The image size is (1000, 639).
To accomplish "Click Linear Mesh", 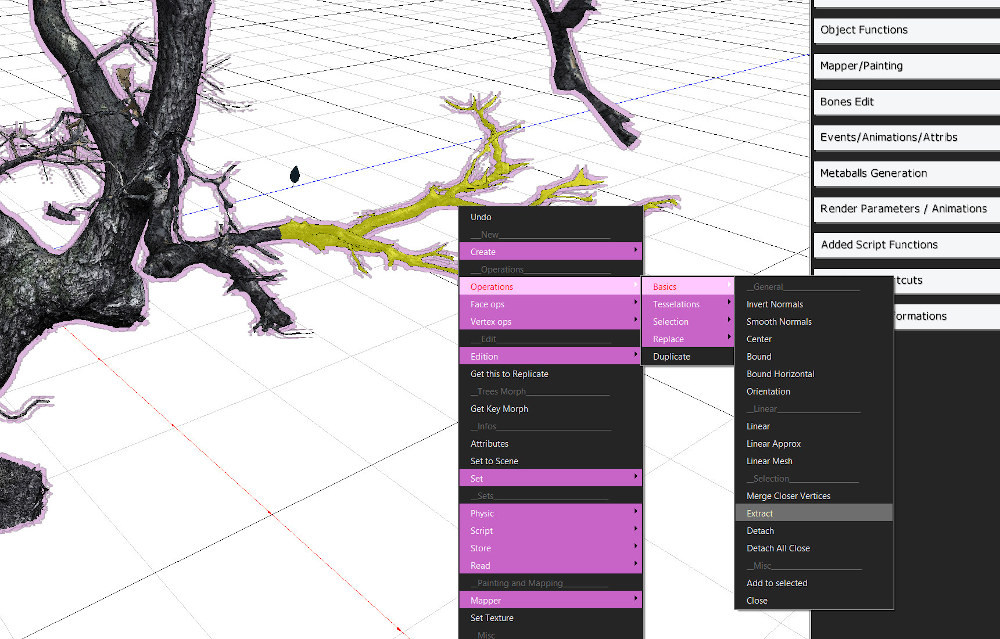I will (x=814, y=461).
